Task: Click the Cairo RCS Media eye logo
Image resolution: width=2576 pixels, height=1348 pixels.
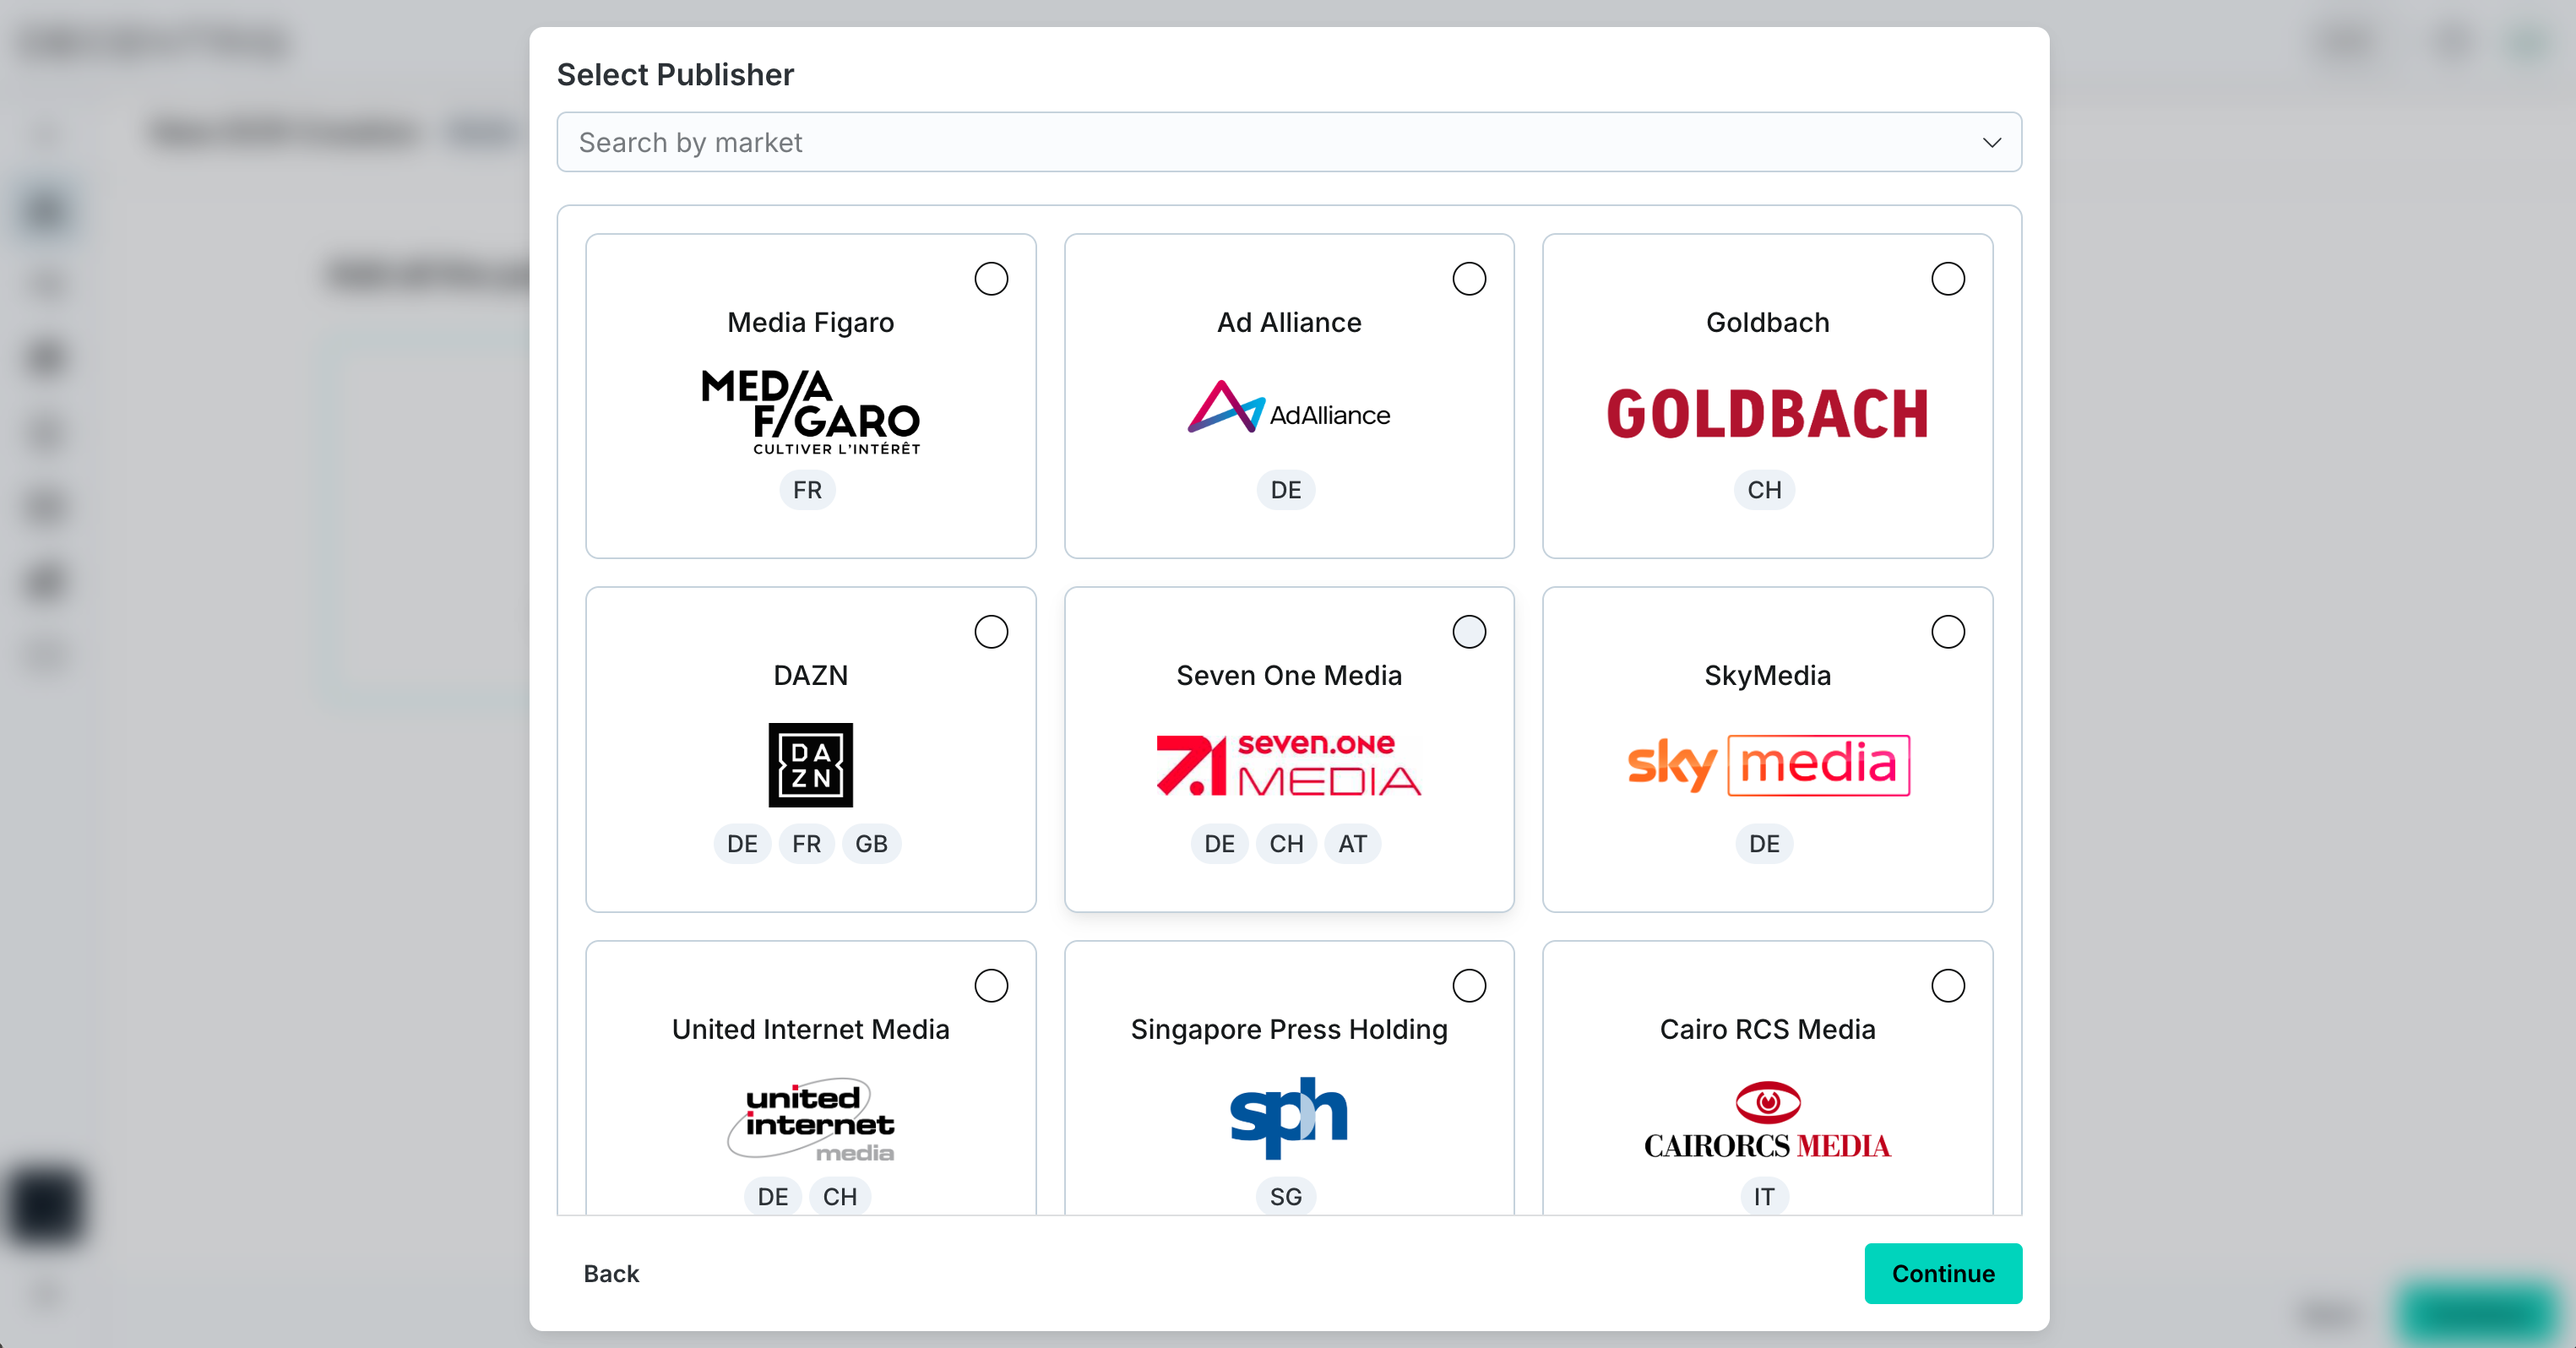Action: click(1766, 1118)
